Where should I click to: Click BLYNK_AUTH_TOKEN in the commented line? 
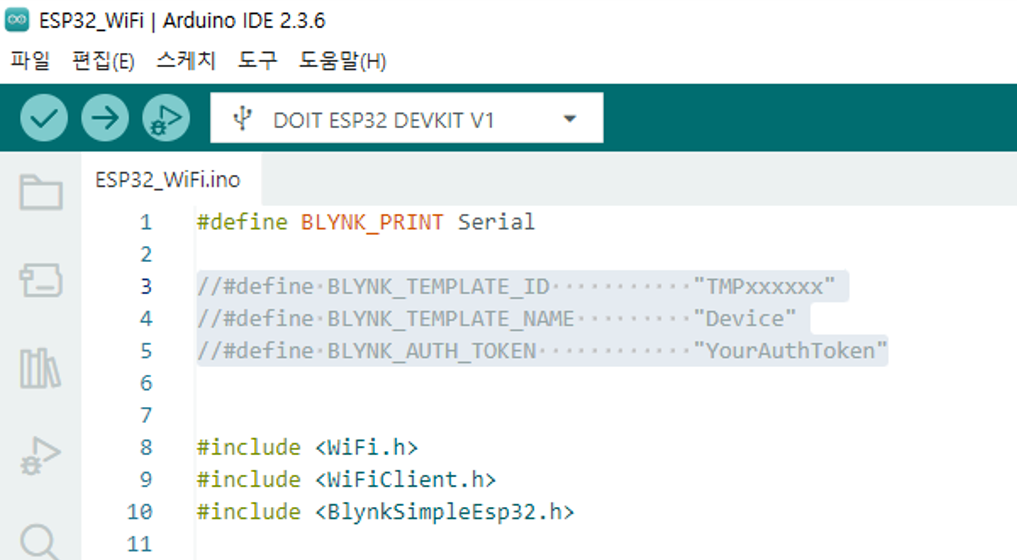pyautogui.click(x=432, y=351)
